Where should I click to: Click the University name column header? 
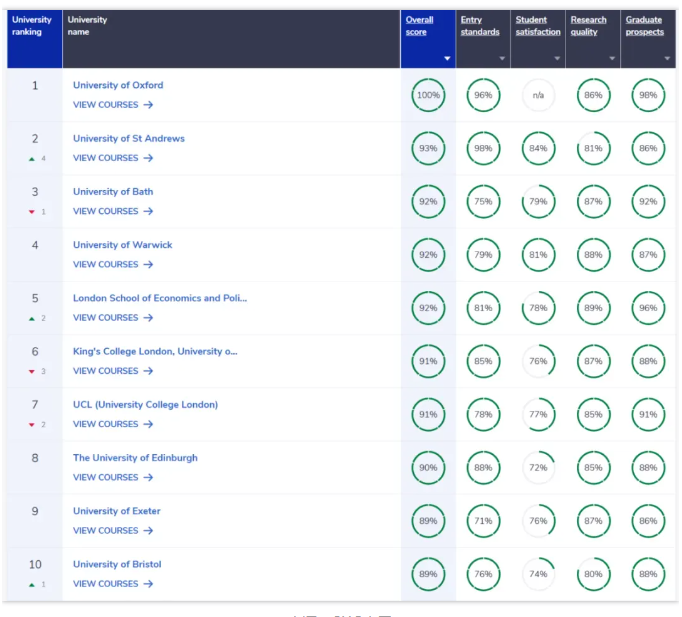(90, 26)
